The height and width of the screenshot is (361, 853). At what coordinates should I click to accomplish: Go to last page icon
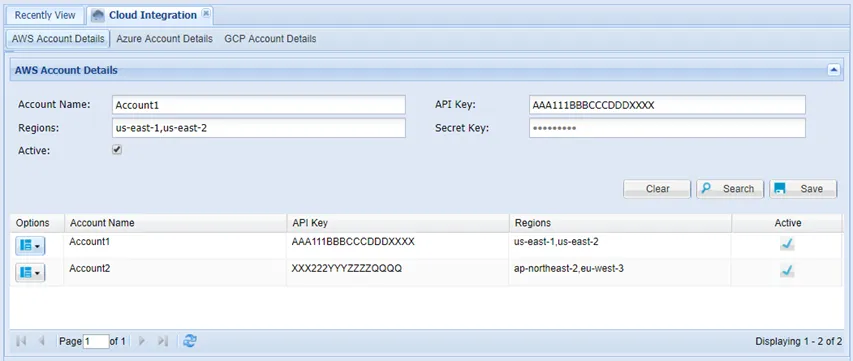(162, 341)
